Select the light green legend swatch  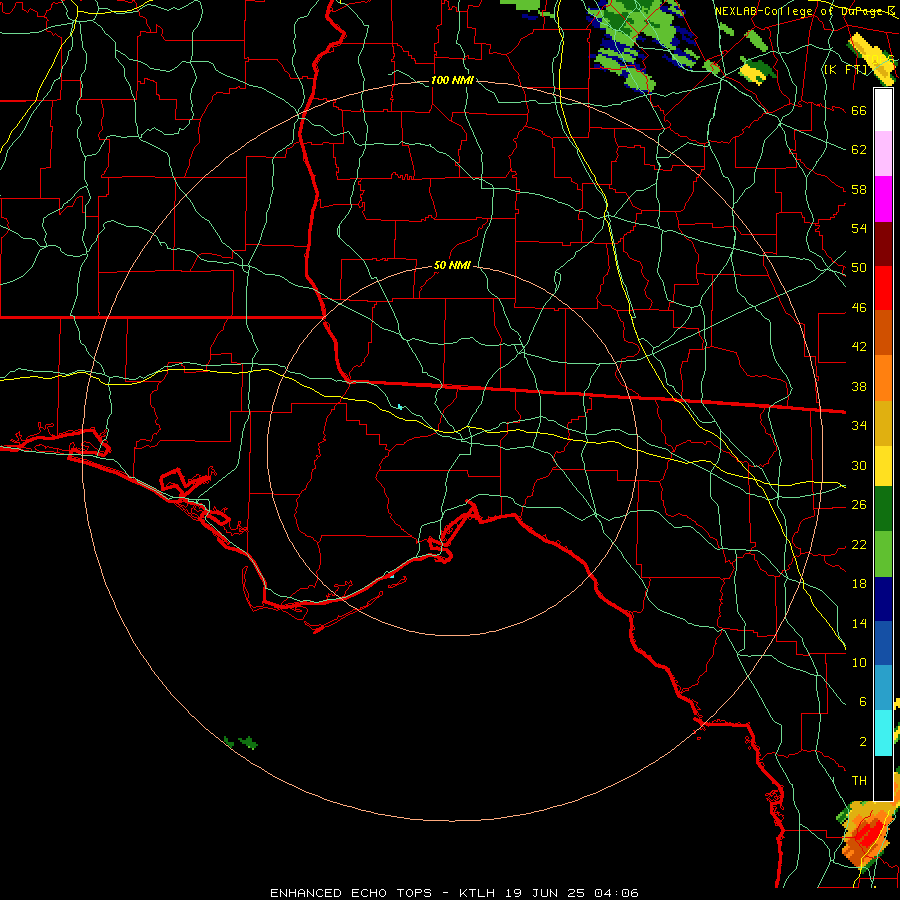pos(883,554)
